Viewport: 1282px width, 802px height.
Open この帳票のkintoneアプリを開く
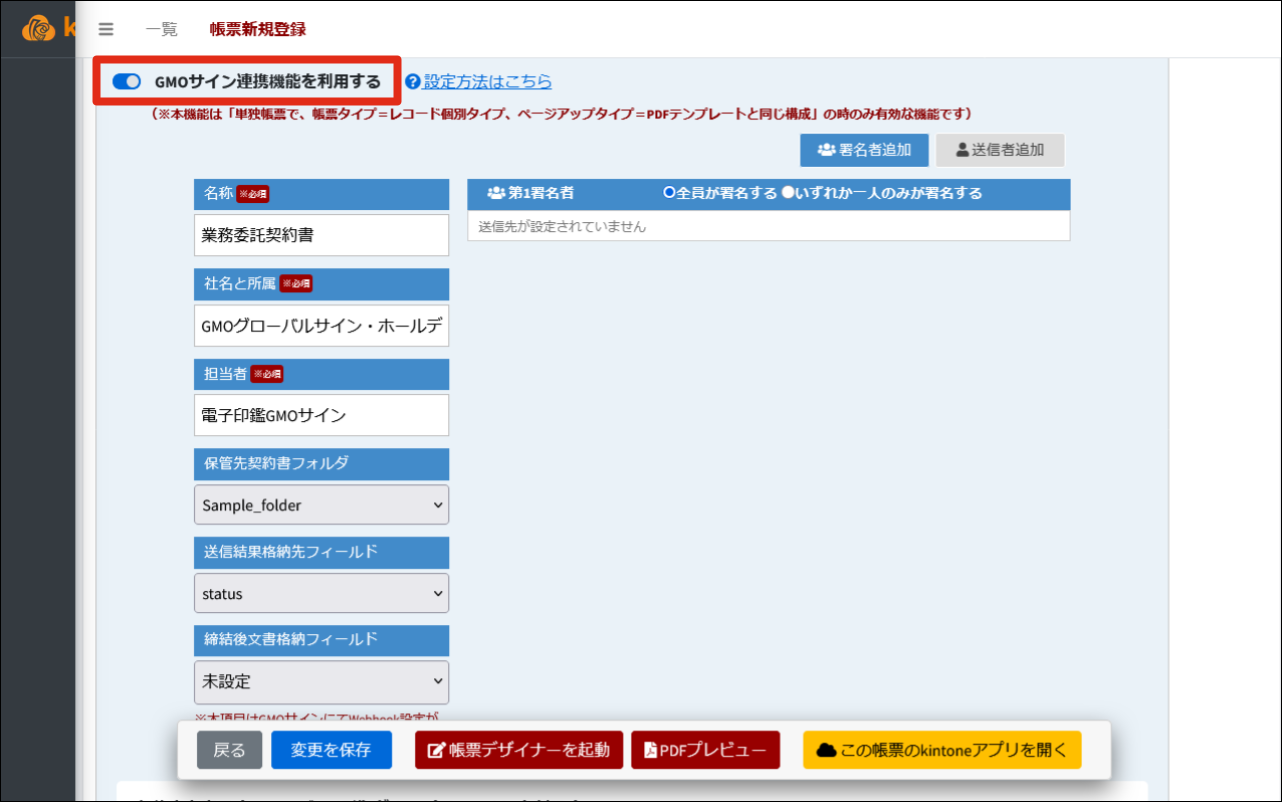click(941, 750)
